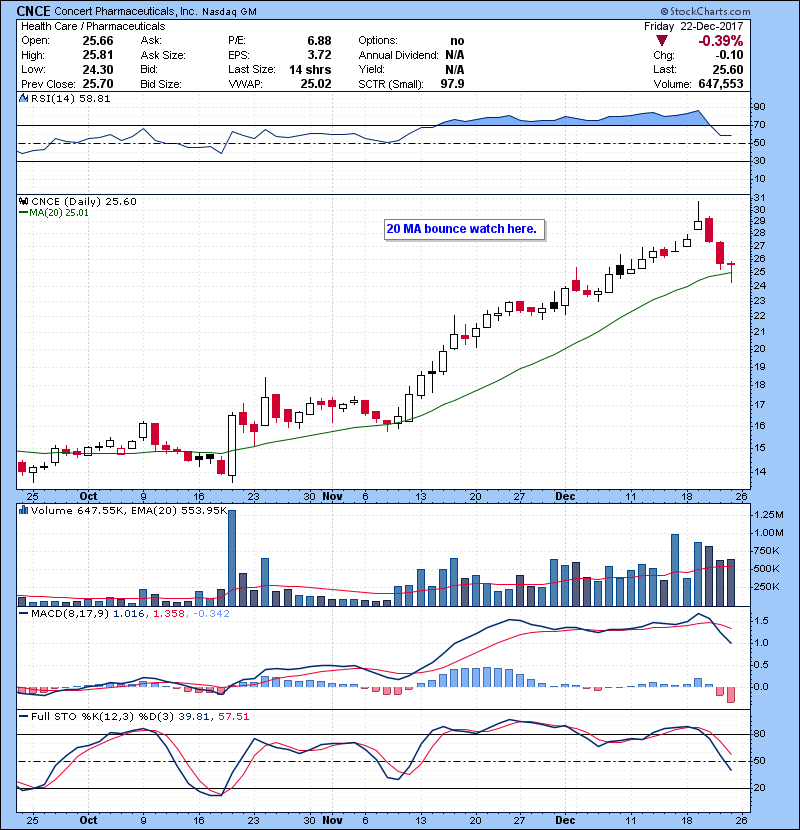The width and height of the screenshot is (800, 830).
Task: Click the Volume bars legend icon
Action: (23, 510)
